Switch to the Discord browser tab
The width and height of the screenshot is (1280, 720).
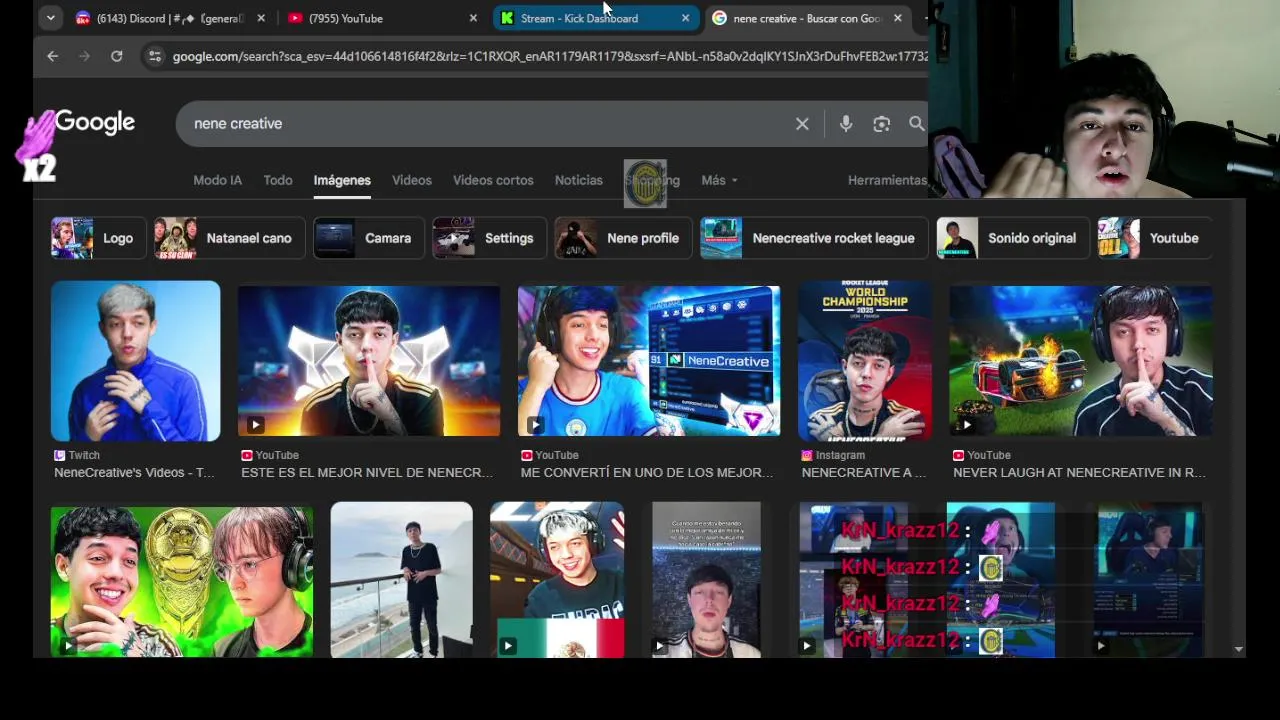pyautogui.click(x=170, y=18)
